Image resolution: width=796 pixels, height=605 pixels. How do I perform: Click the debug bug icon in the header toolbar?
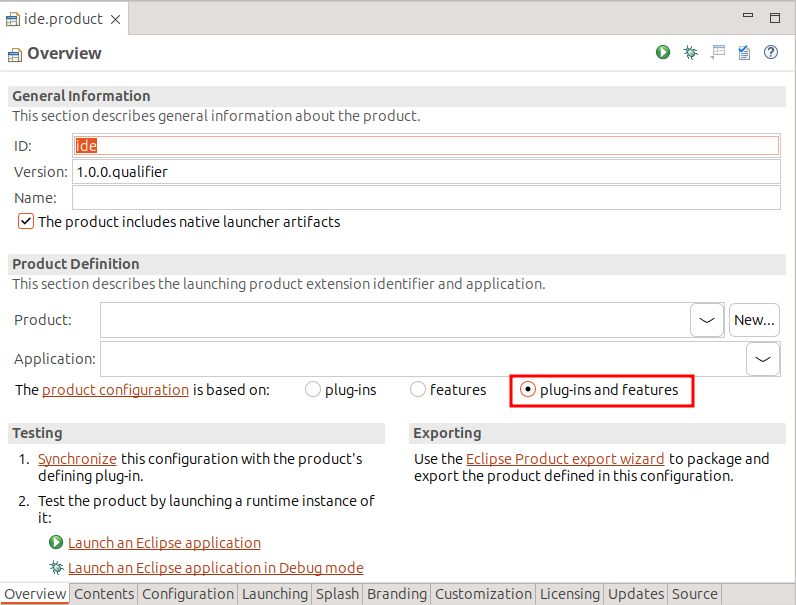pos(690,52)
